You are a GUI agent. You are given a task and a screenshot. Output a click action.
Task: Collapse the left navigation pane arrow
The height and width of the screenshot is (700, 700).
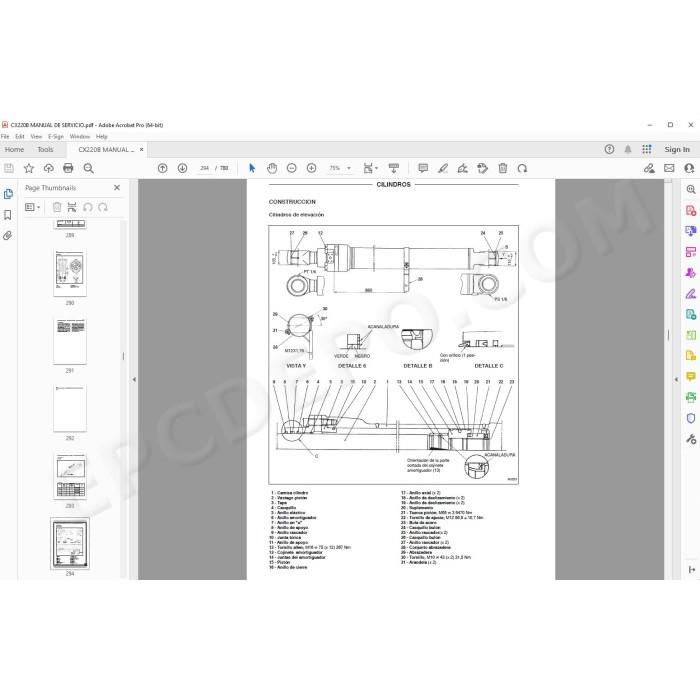coord(134,379)
